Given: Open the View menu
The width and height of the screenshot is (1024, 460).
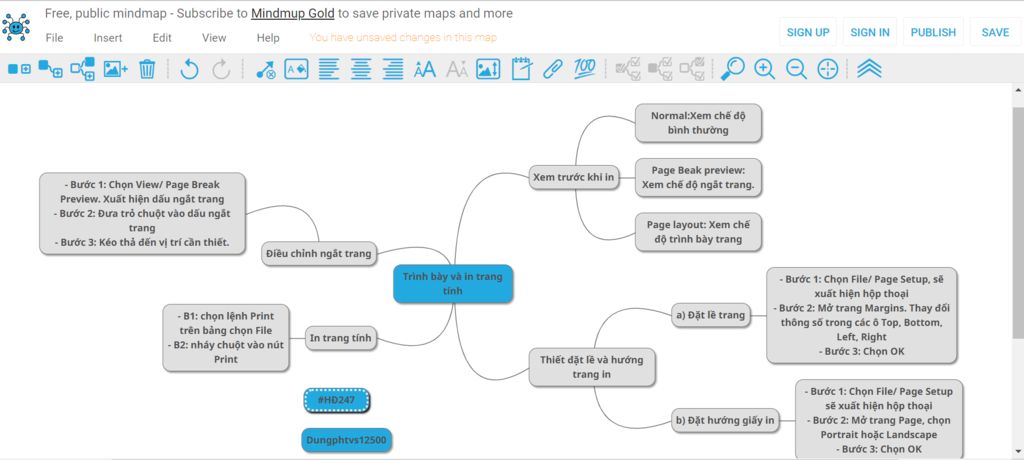Looking at the screenshot, I should (214, 38).
